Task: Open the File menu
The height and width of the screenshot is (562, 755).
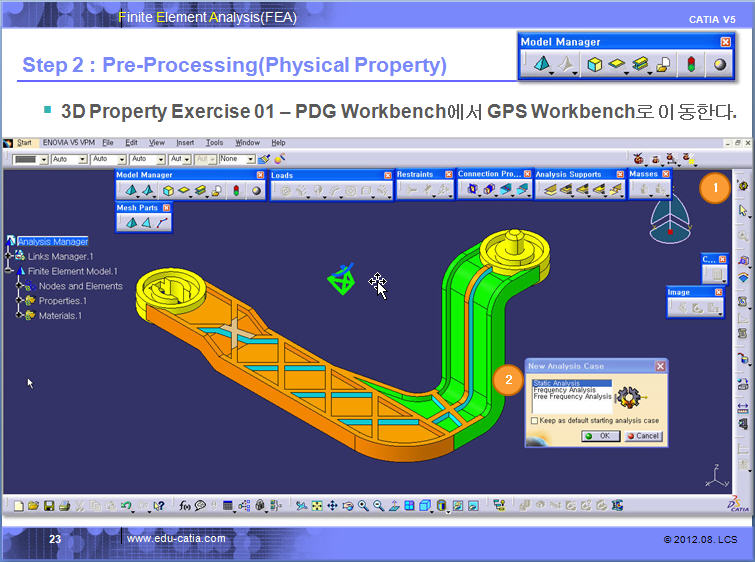Action: click(x=108, y=143)
